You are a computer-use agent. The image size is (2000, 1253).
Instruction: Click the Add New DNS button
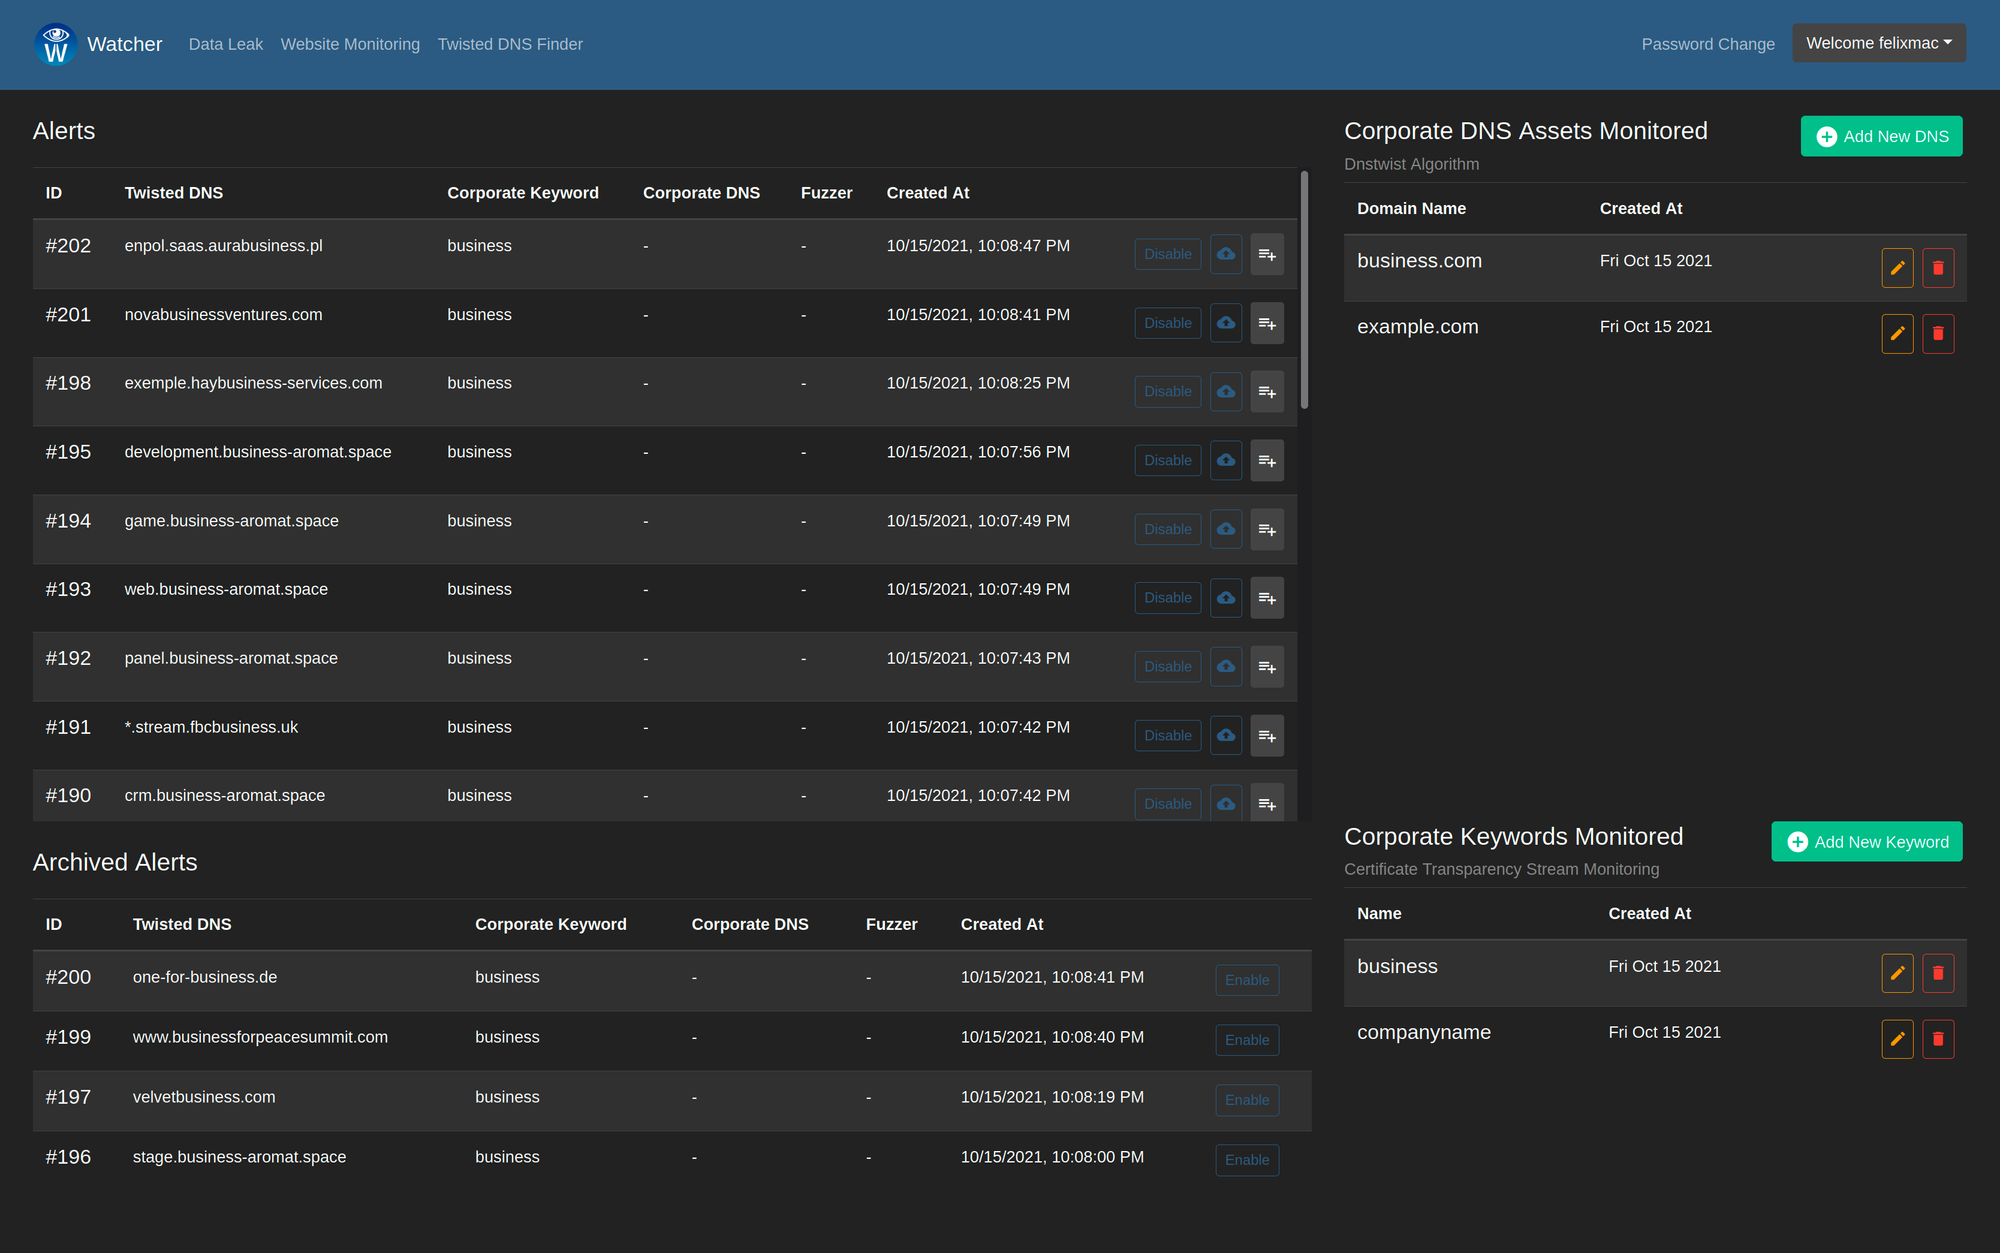(x=1881, y=136)
